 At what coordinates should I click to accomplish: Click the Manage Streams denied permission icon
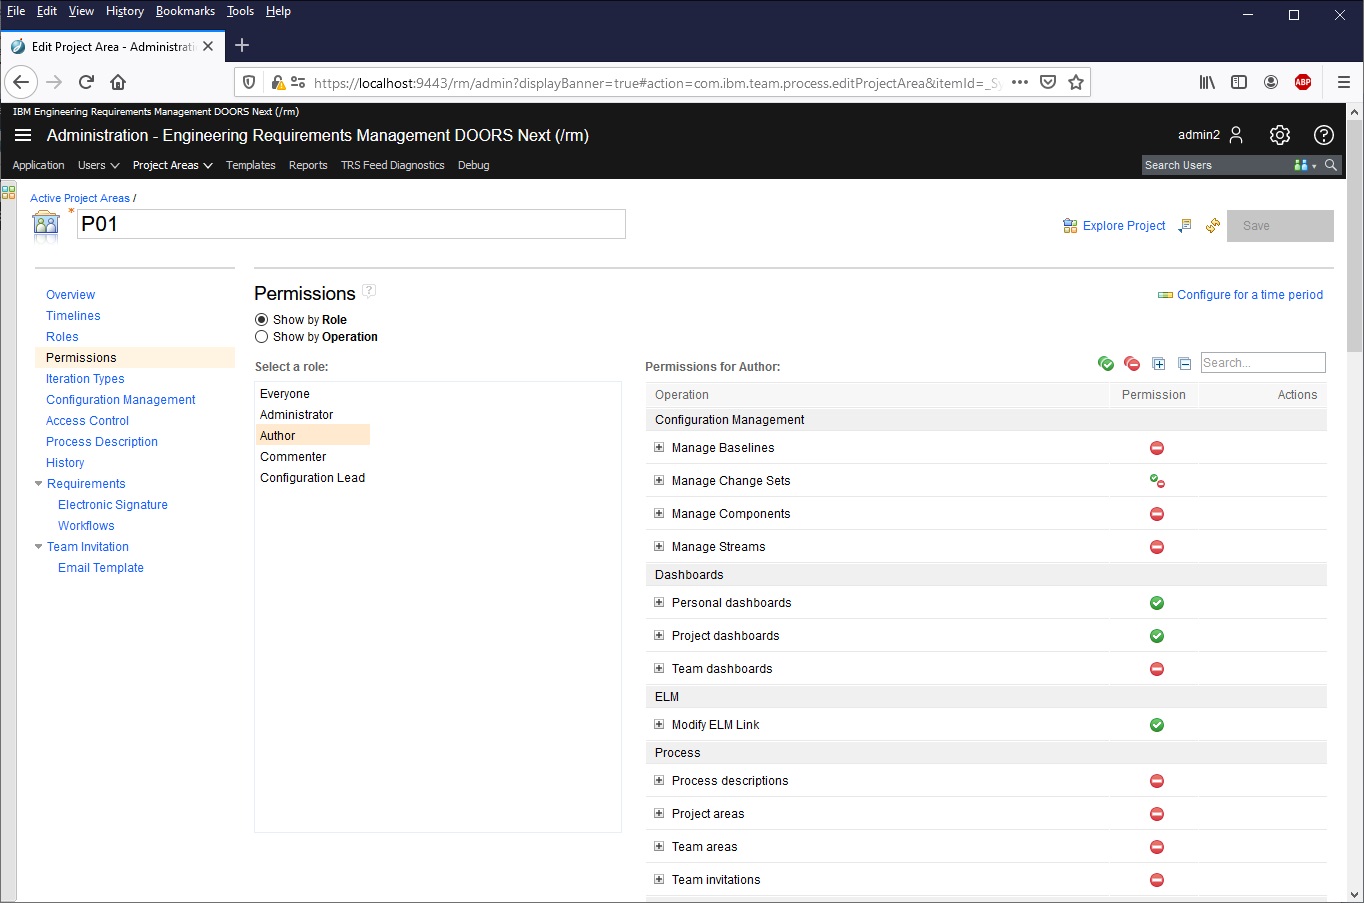1157,547
